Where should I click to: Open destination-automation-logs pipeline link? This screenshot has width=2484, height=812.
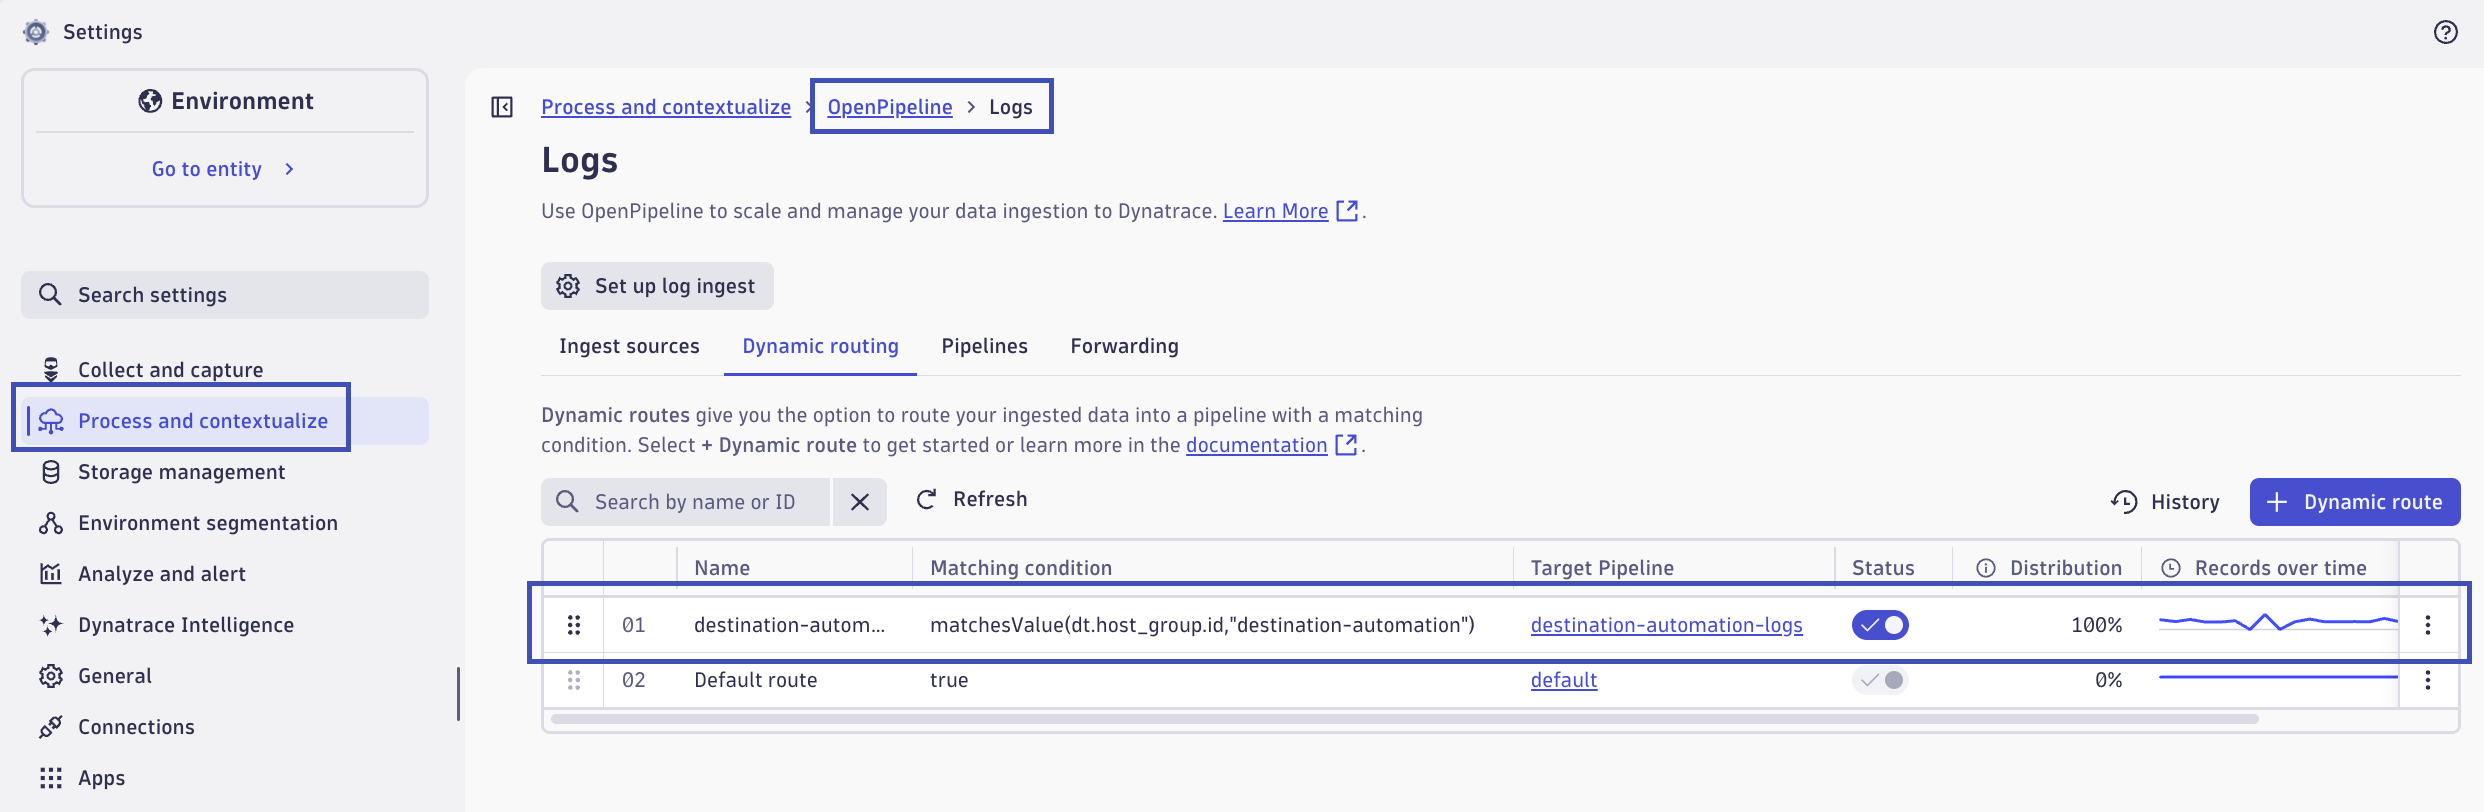click(x=1666, y=625)
